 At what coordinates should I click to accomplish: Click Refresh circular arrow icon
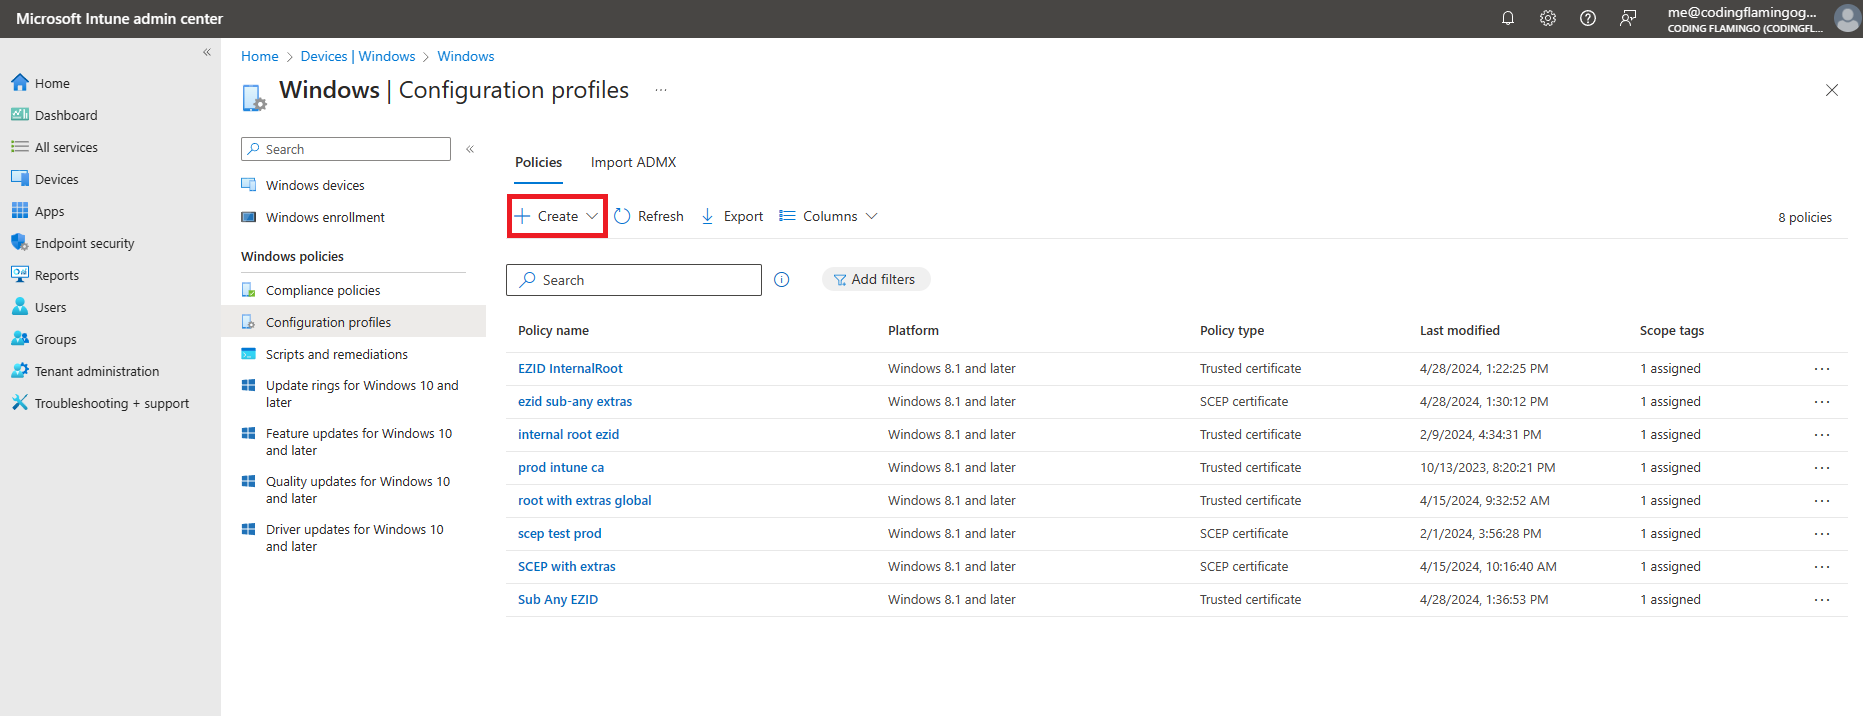pos(622,216)
